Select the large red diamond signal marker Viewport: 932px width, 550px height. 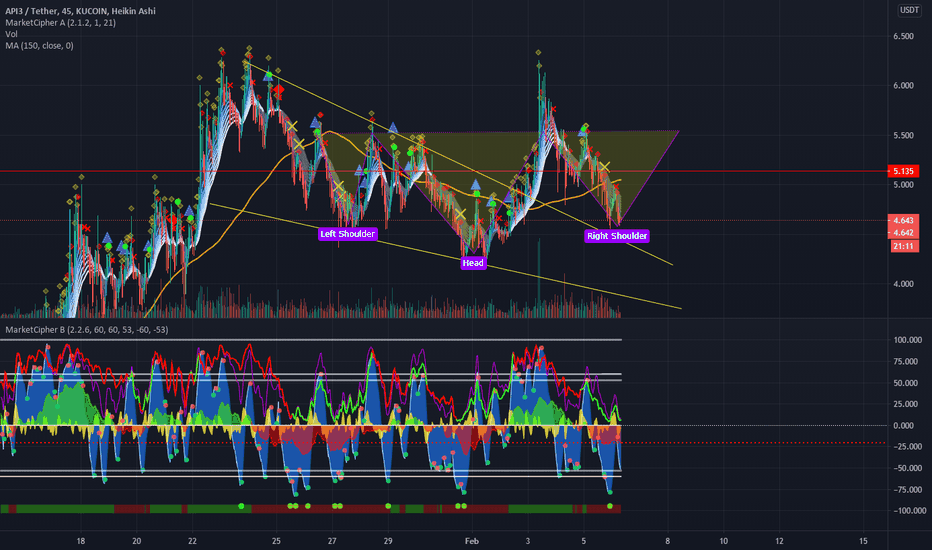tap(279, 90)
